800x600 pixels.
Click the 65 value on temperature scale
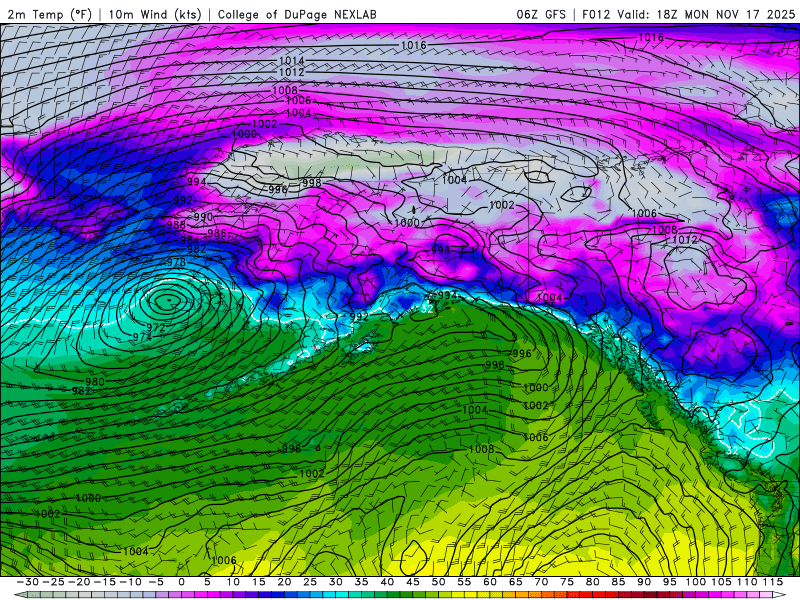tap(515, 582)
